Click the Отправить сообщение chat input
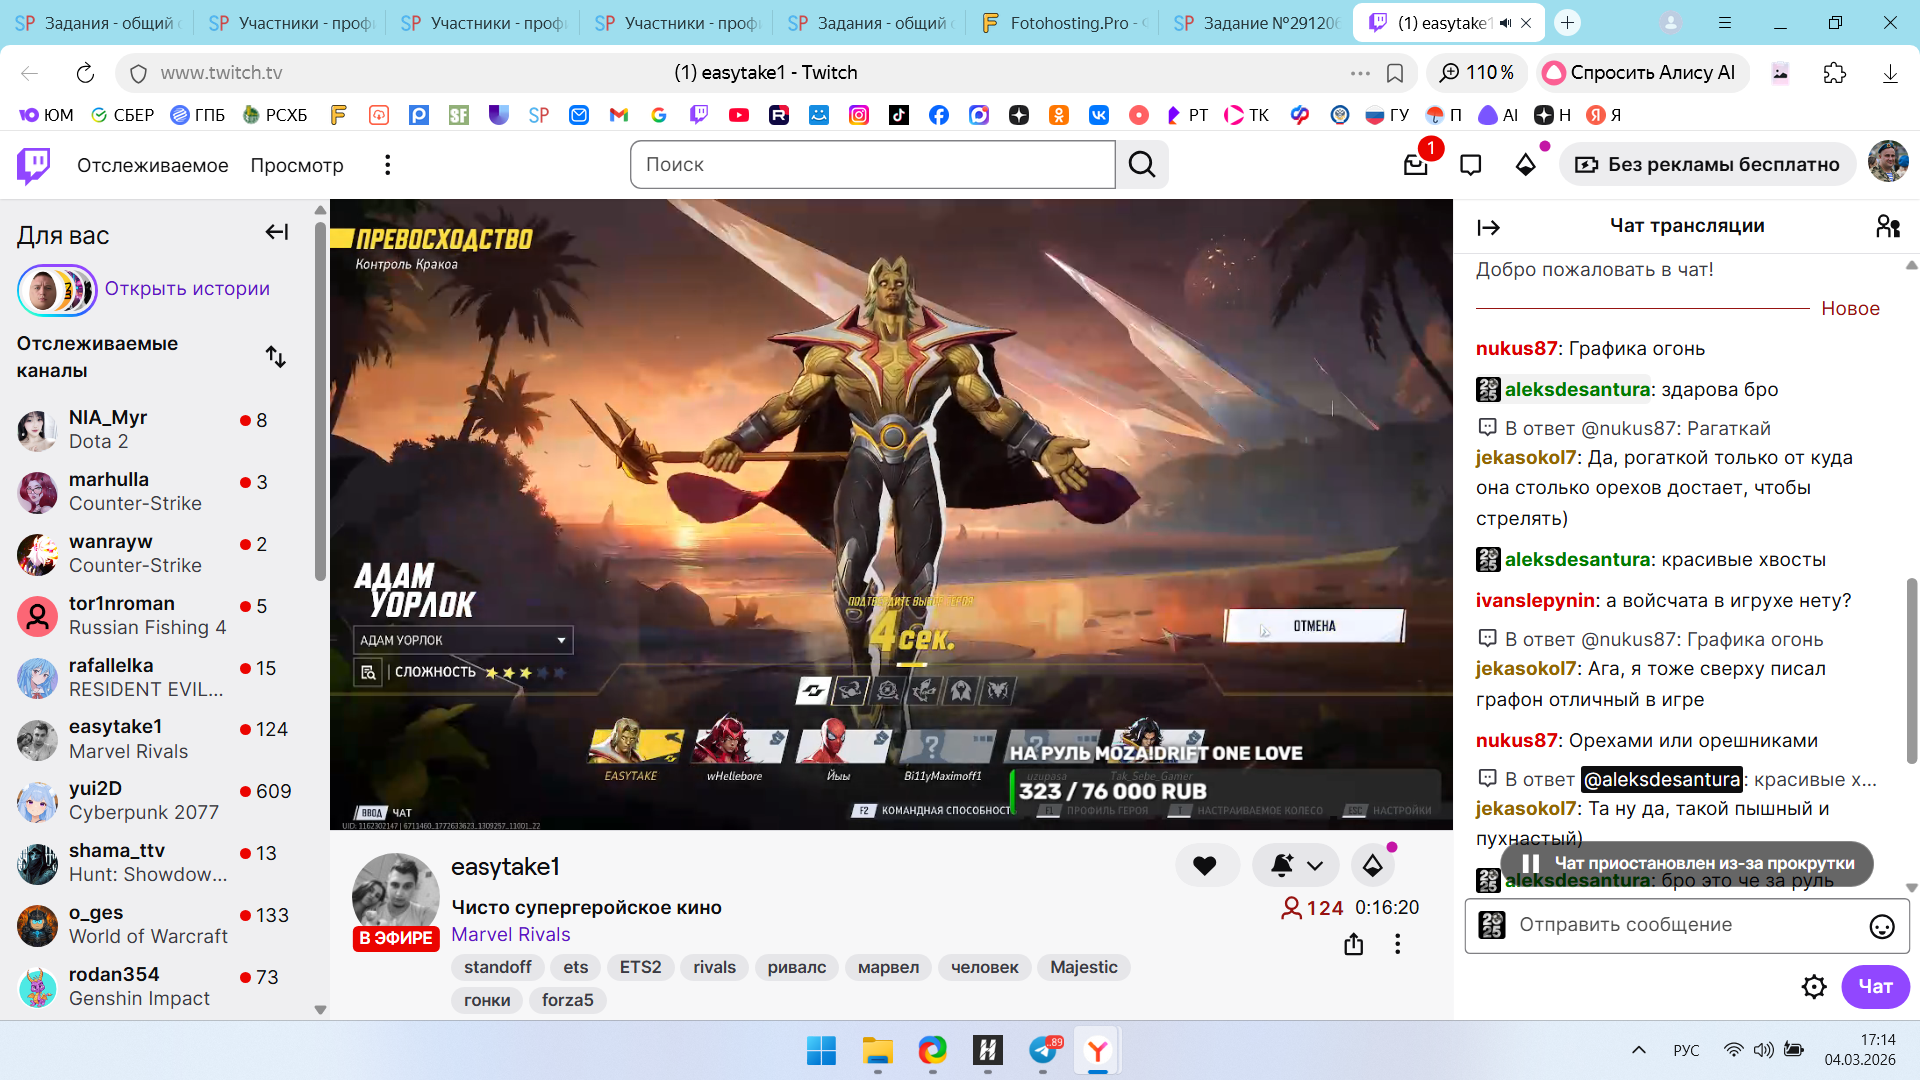The height and width of the screenshot is (1080, 1920). 1680,925
